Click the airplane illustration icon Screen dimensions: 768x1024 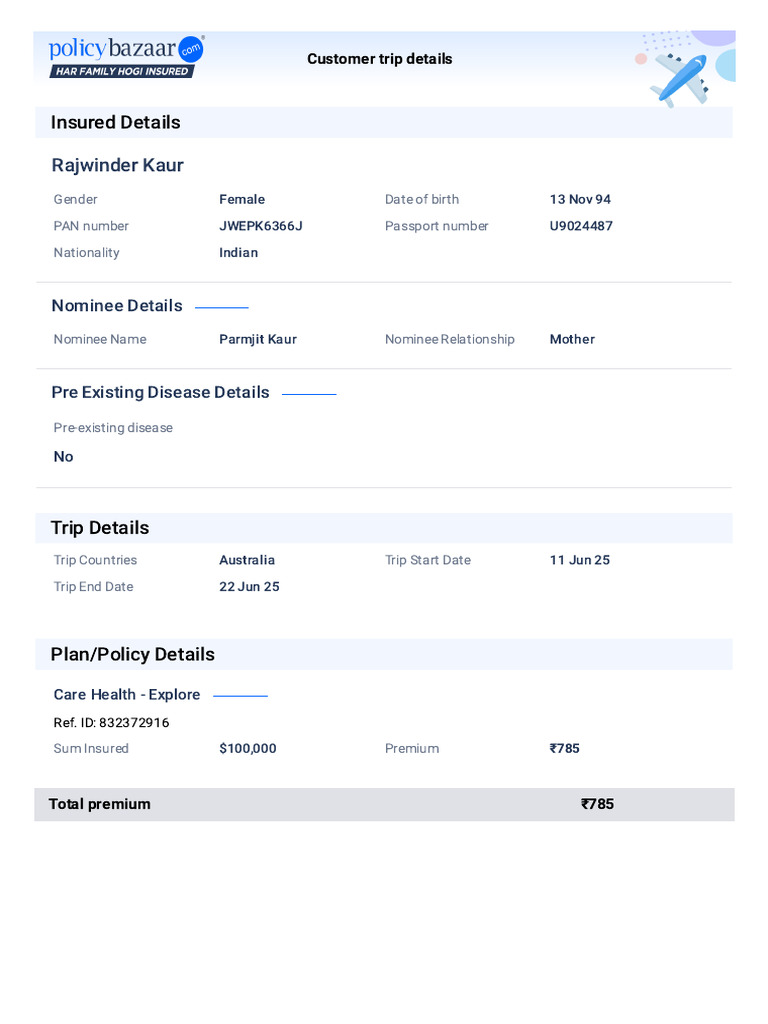[681, 78]
